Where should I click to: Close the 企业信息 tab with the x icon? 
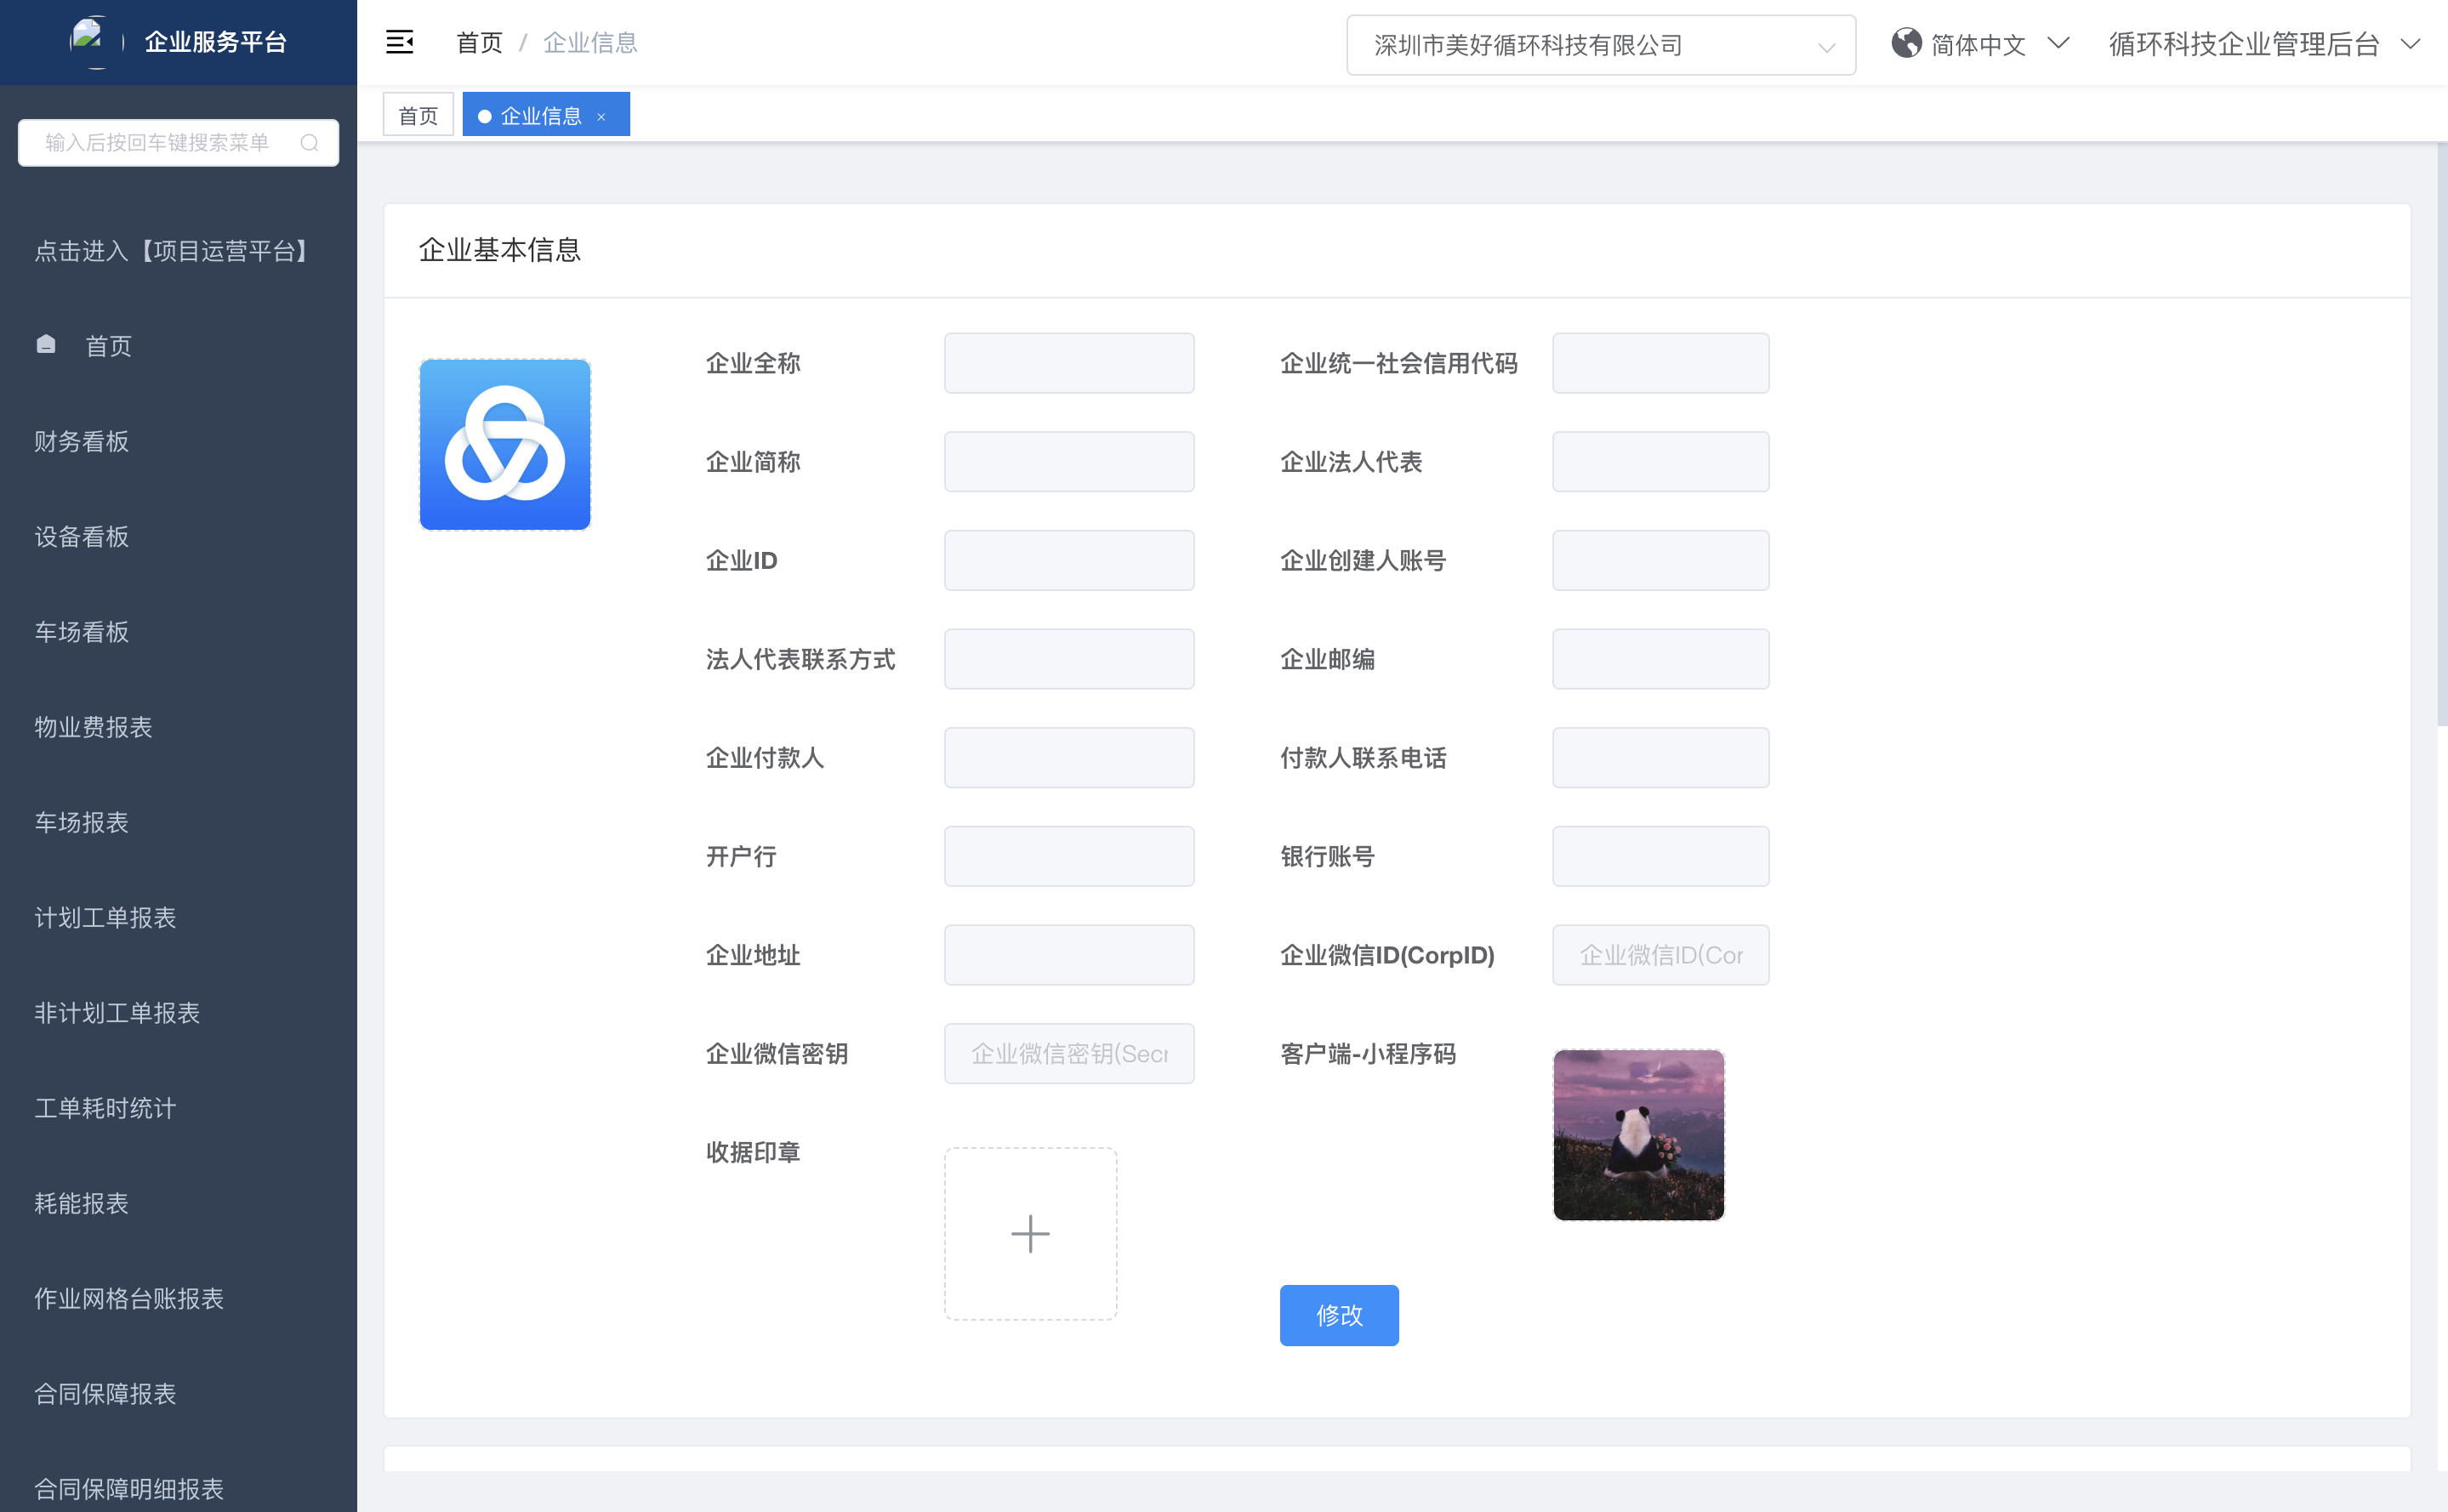[602, 117]
